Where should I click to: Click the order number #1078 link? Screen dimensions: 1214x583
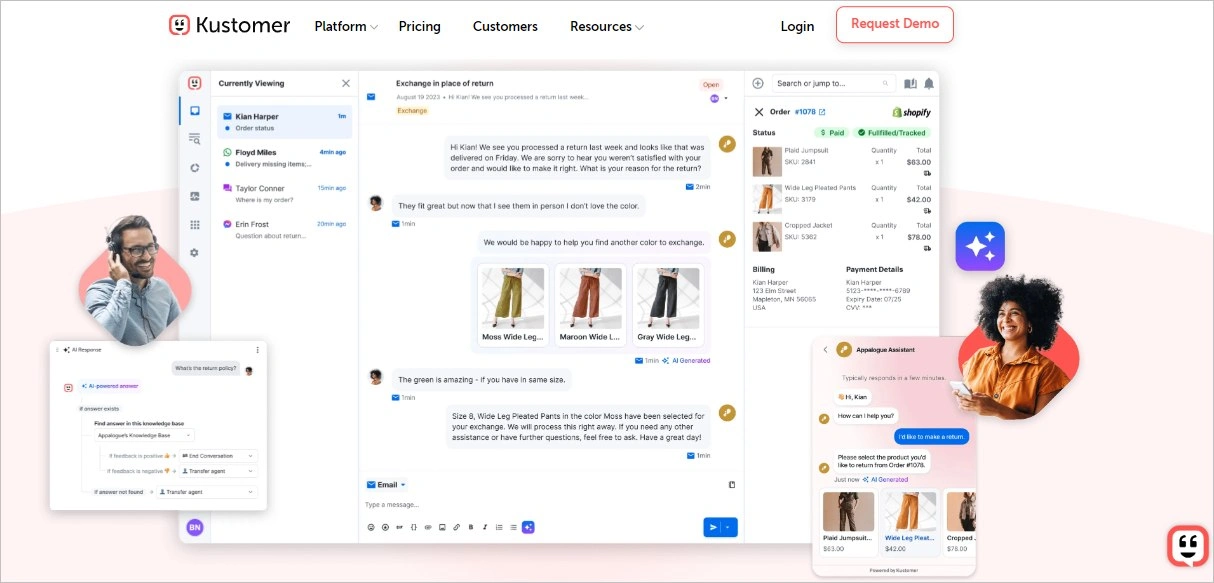(x=806, y=112)
